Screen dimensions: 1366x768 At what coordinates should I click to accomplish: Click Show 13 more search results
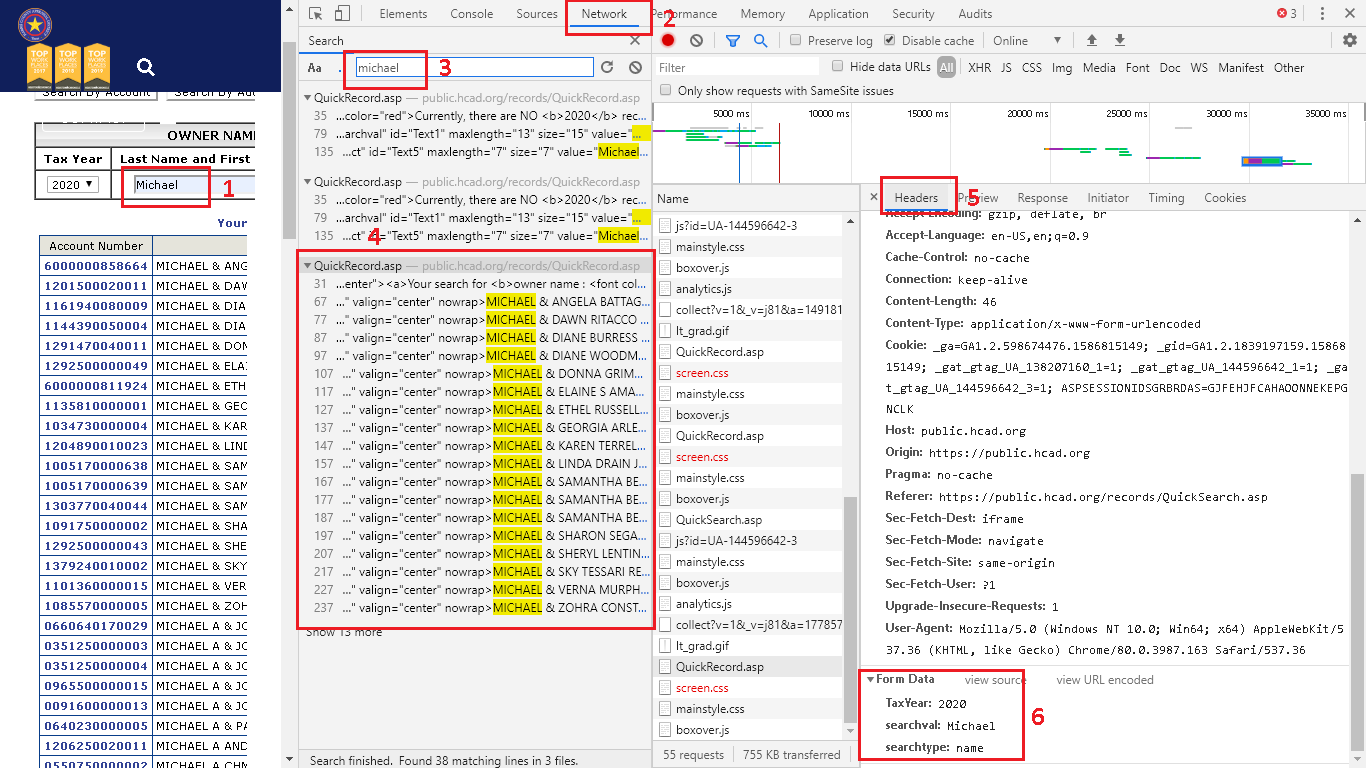point(344,632)
